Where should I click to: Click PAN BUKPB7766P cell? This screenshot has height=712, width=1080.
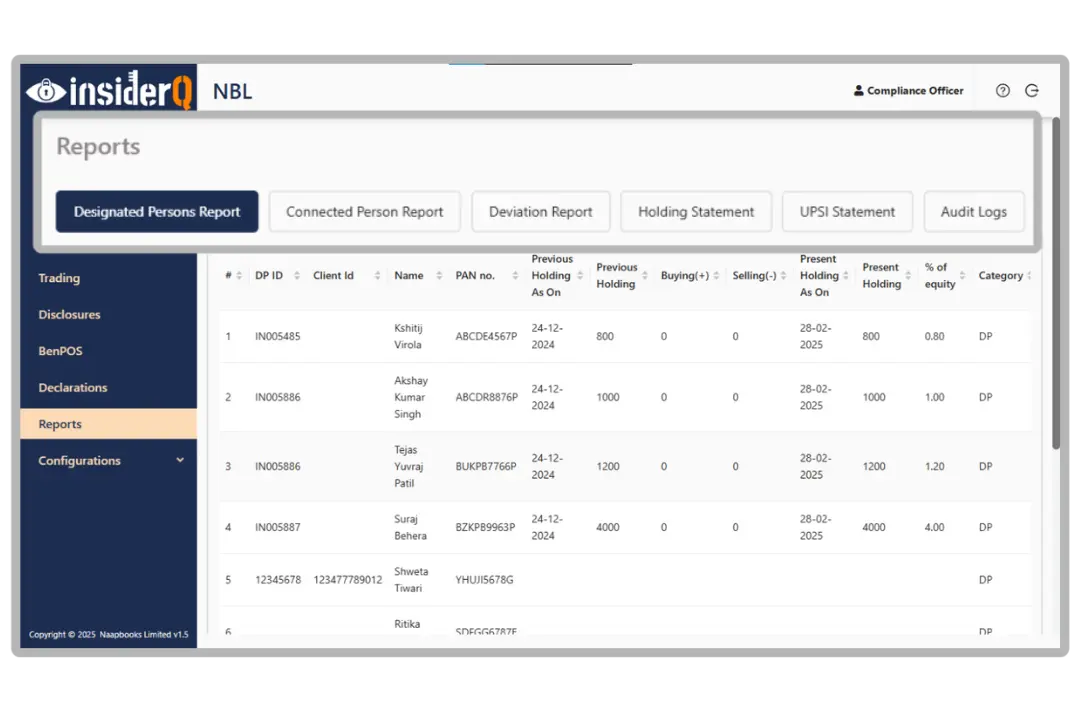(x=486, y=466)
